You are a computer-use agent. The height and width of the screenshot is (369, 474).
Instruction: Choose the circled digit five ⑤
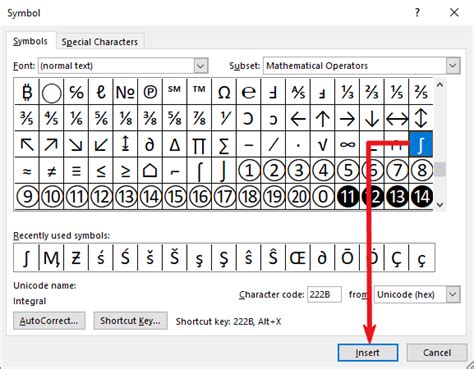click(347, 171)
